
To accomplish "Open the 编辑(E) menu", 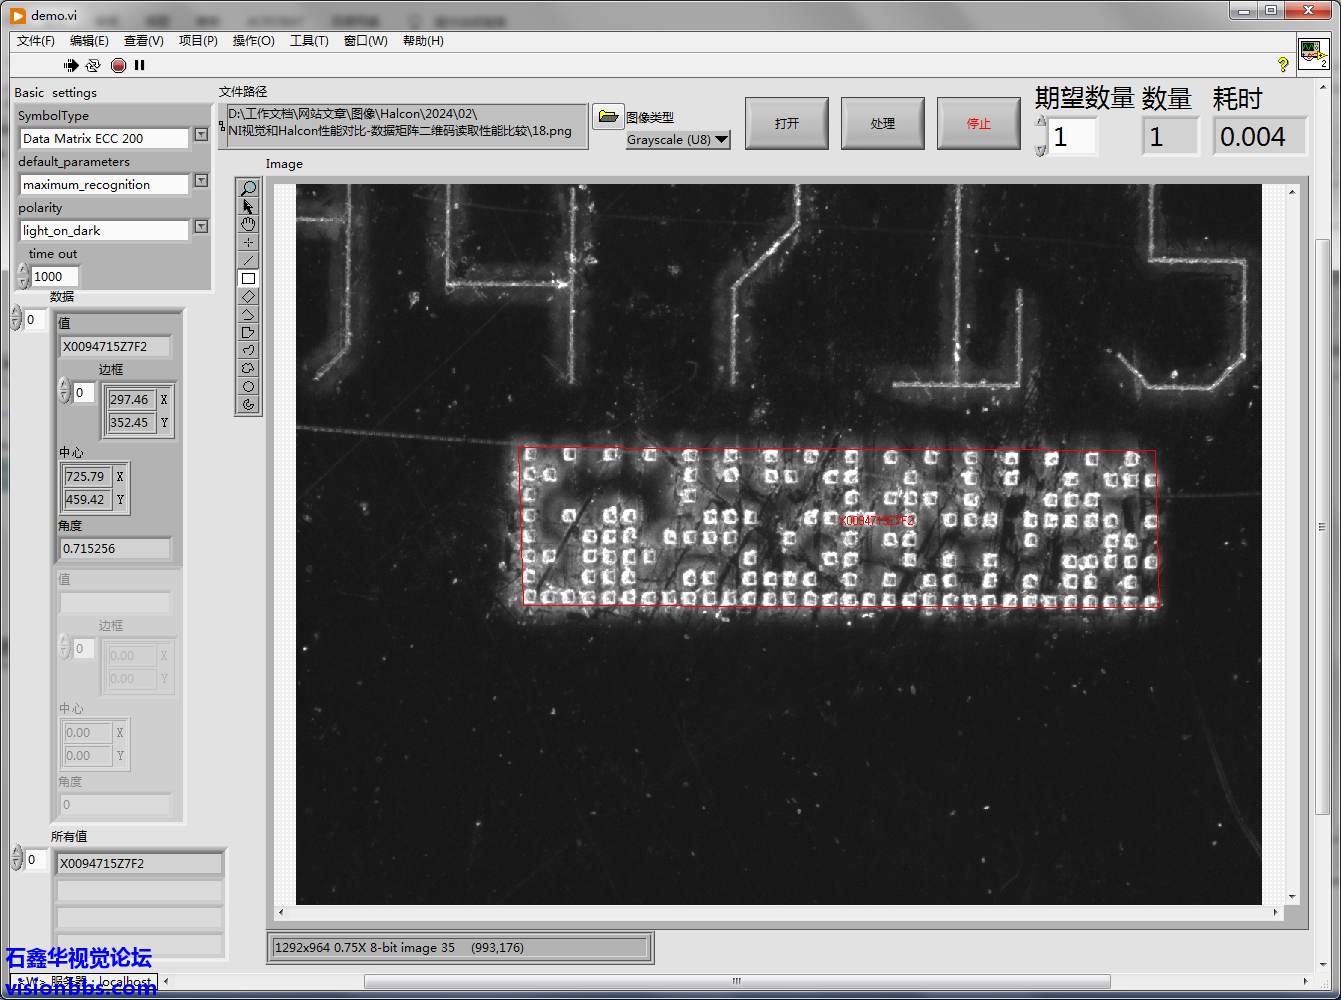I will [89, 41].
